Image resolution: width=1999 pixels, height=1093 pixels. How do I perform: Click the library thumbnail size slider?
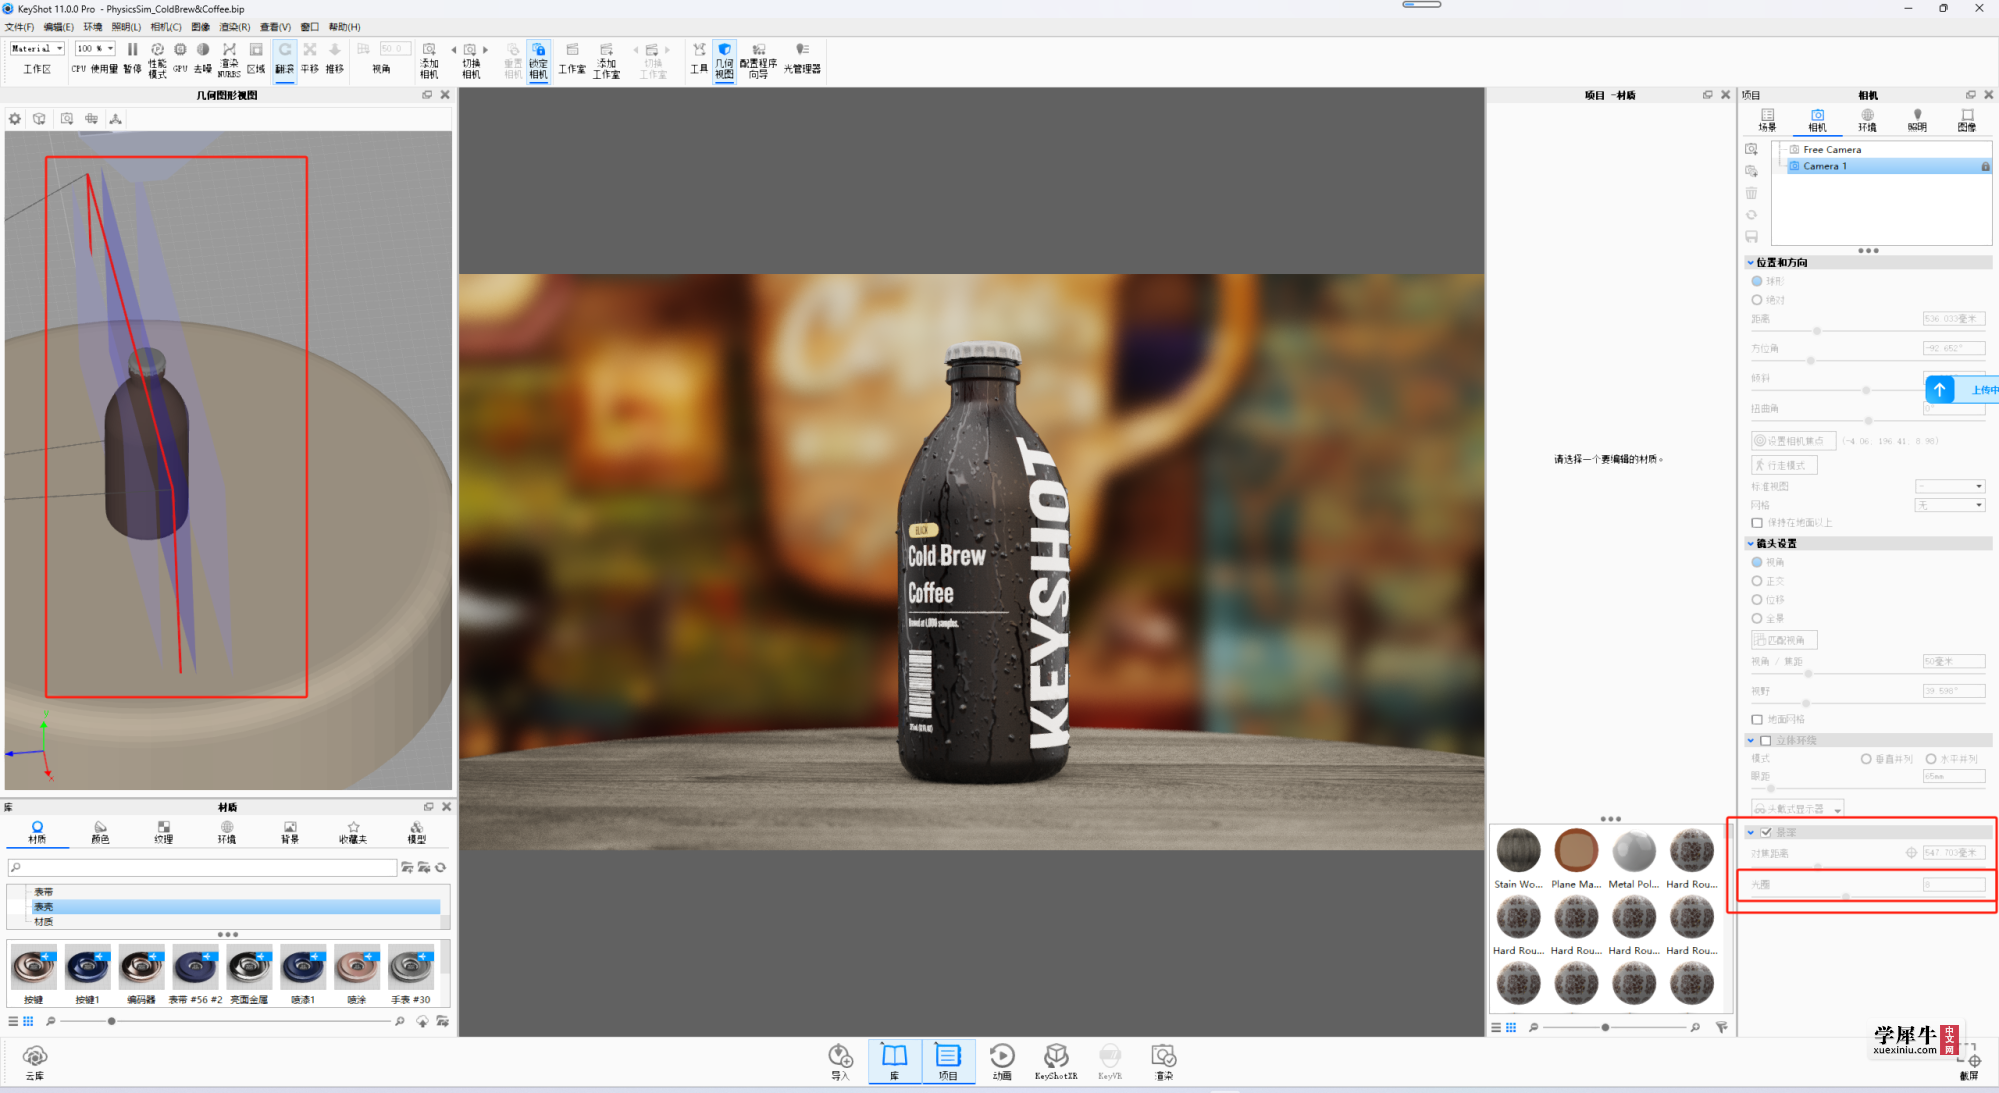(x=224, y=1021)
